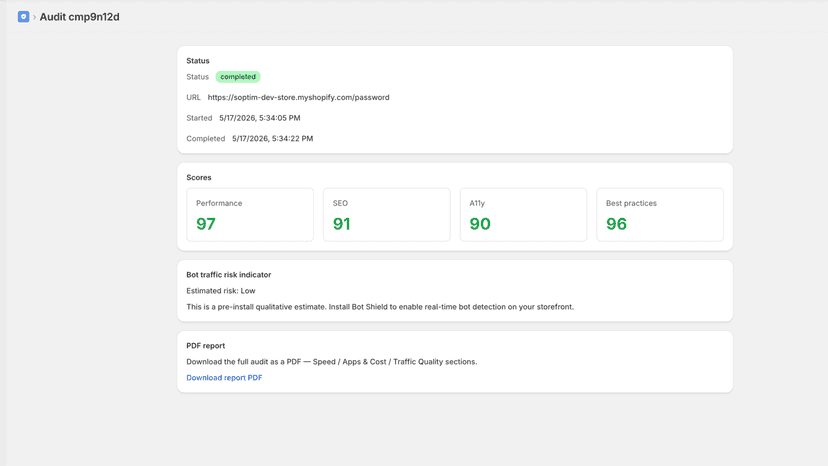Click the blue shield app icon in breadcrumb
The image size is (828, 466).
point(23,17)
